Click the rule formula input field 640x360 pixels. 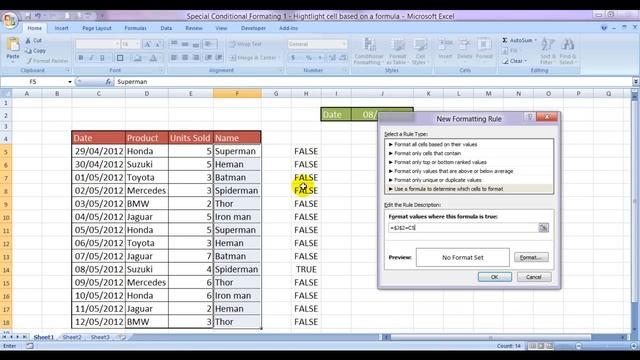pos(463,228)
